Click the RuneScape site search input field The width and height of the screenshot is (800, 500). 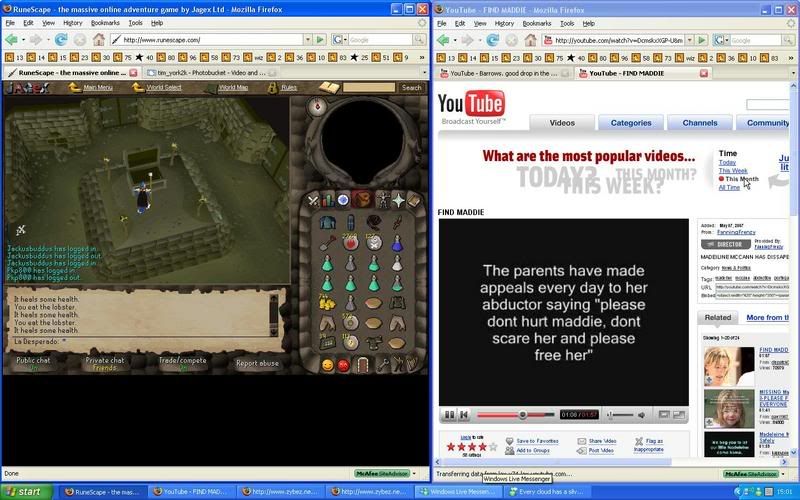point(369,88)
